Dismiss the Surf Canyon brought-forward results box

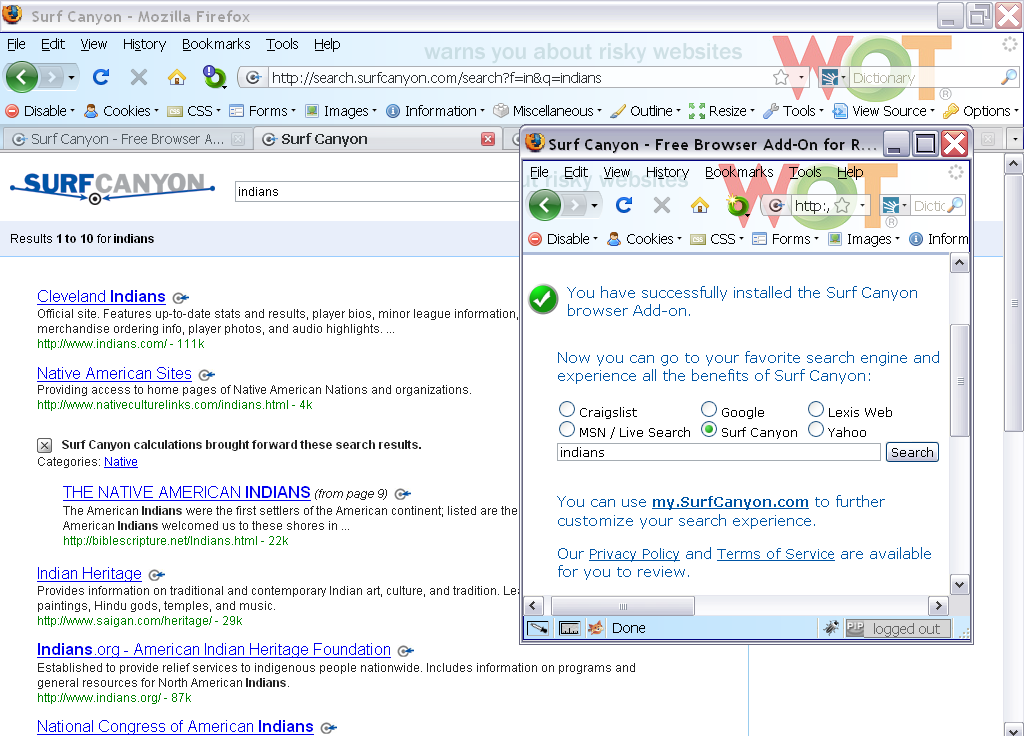point(44,445)
